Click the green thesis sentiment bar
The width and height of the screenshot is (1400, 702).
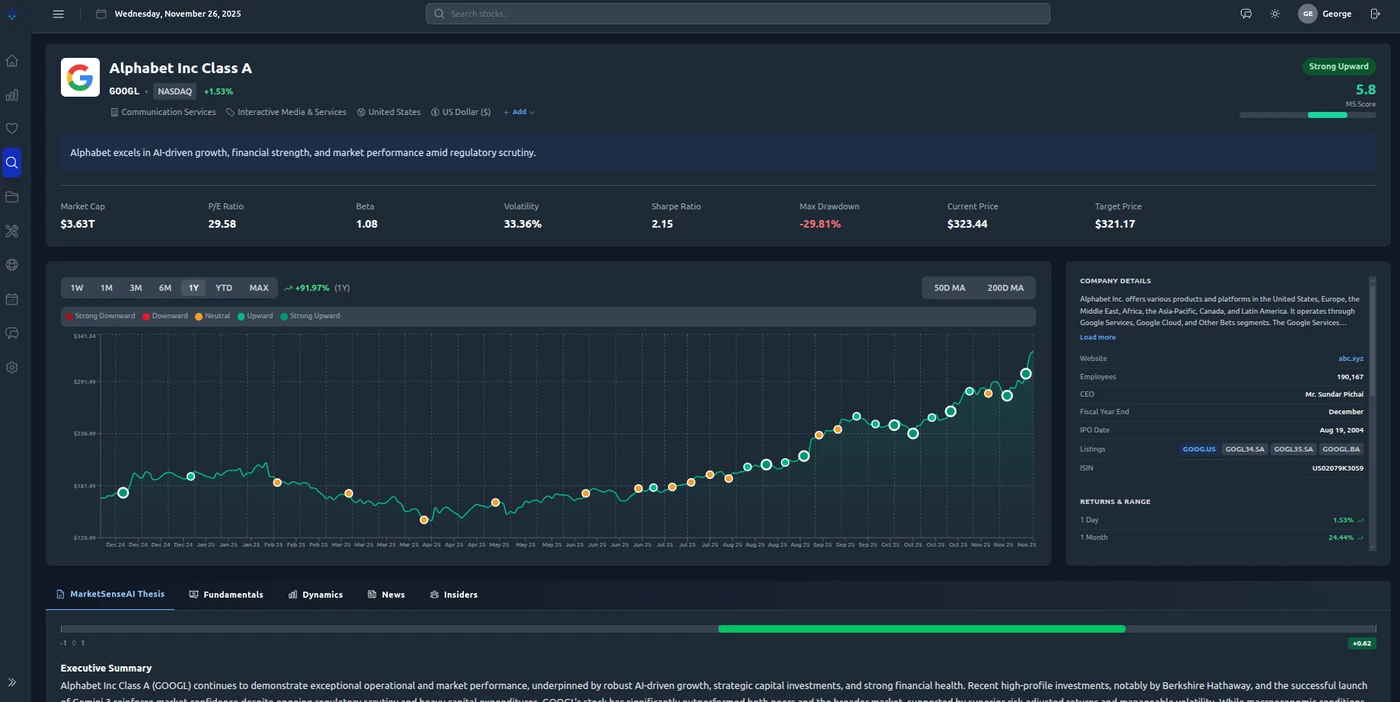[x=921, y=629]
